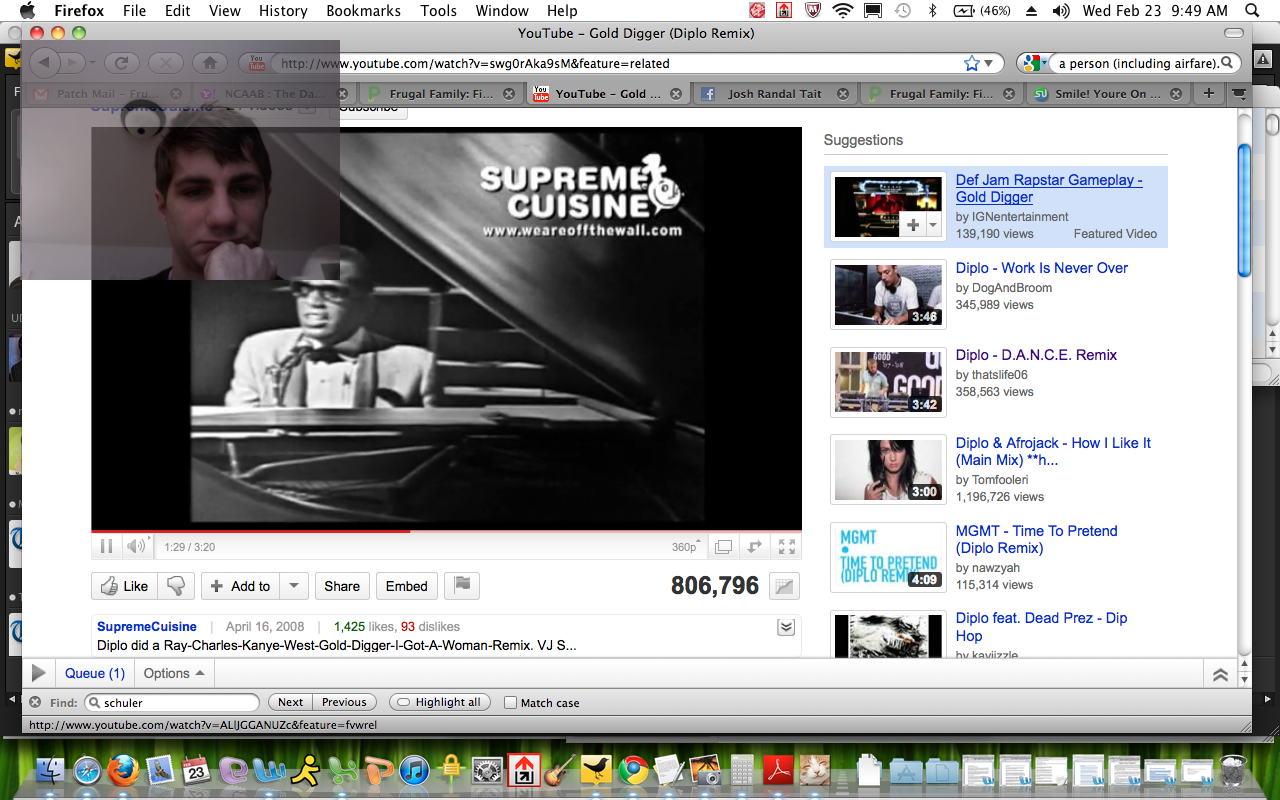Play the queue with the triangle button
The image size is (1280, 800).
[38, 673]
